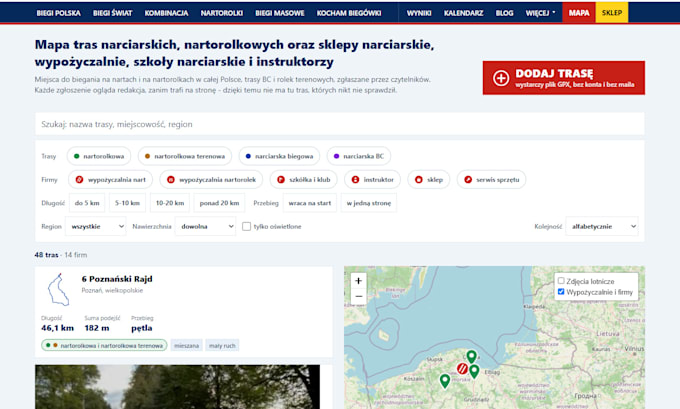Enable the tylko oświetlone checkbox
The width and height of the screenshot is (680, 409).
click(246, 226)
